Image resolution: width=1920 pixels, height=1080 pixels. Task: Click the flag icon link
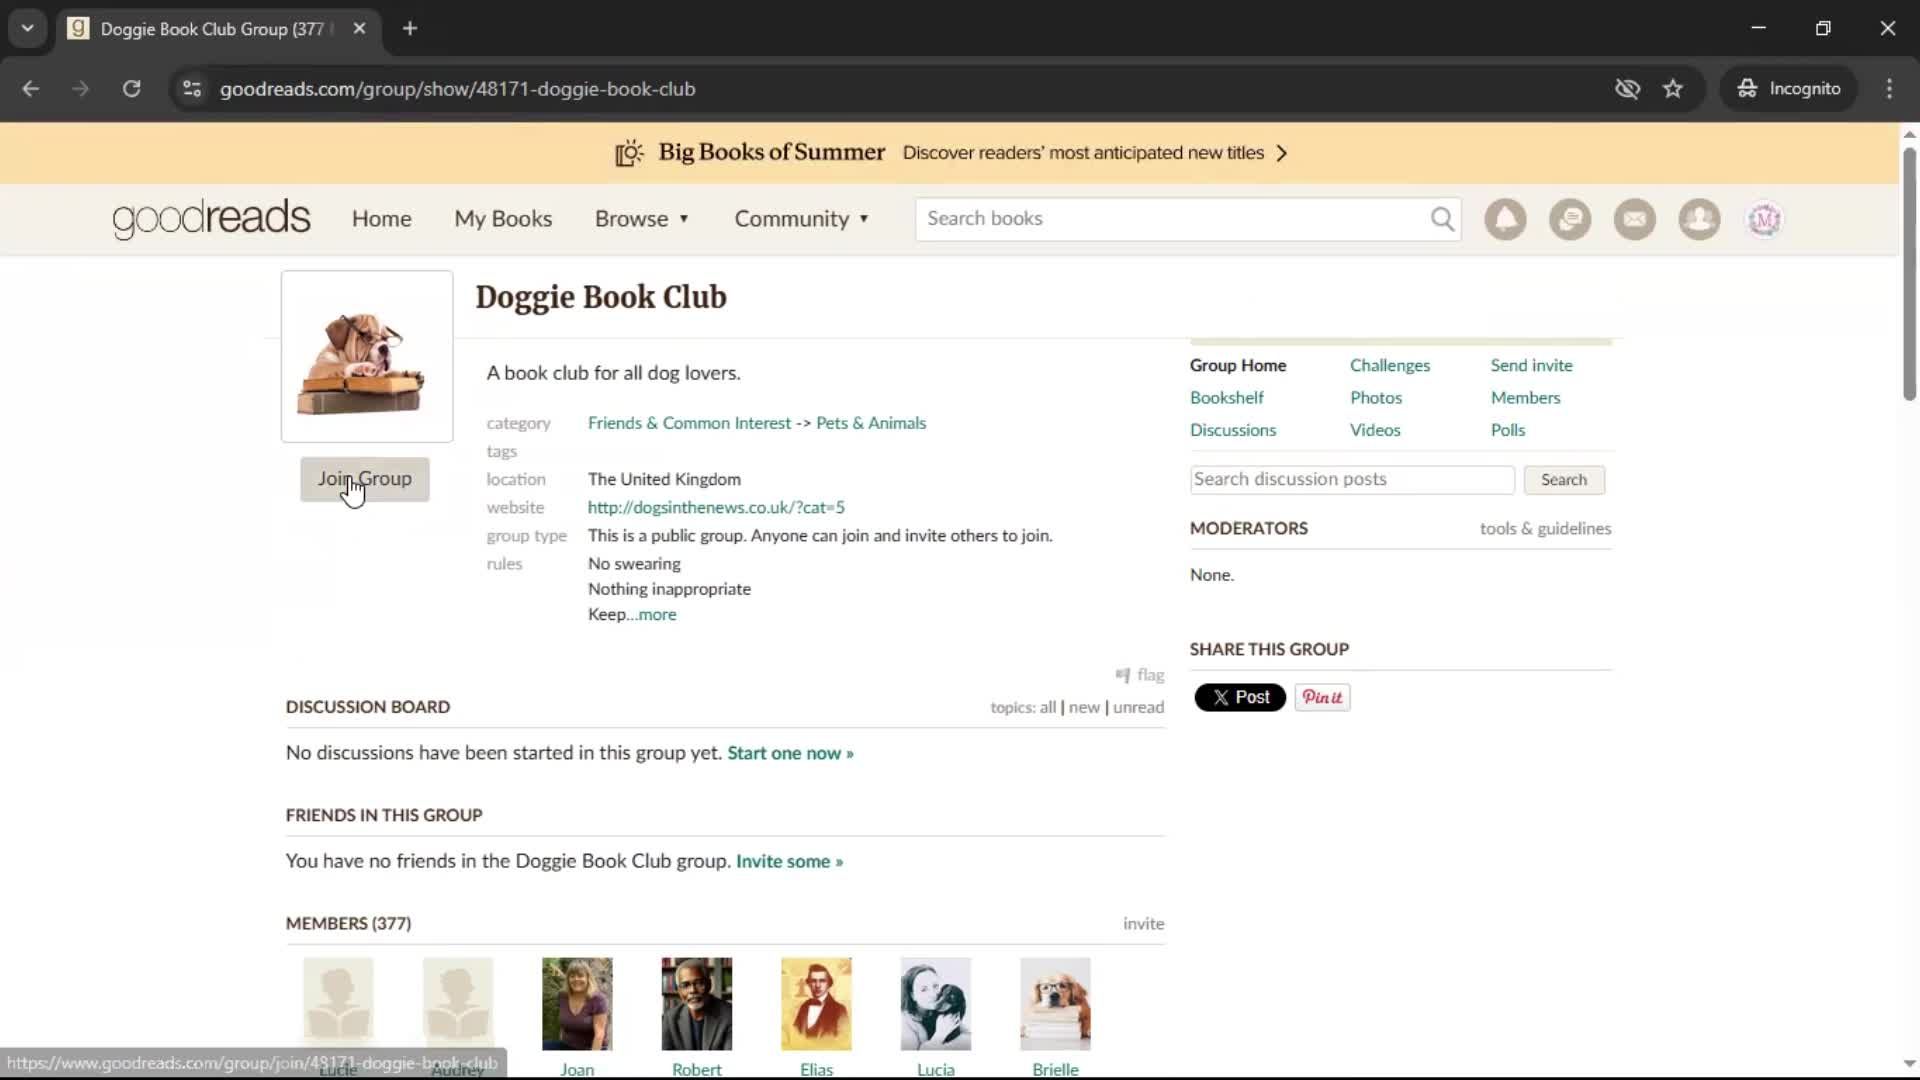click(1140, 675)
